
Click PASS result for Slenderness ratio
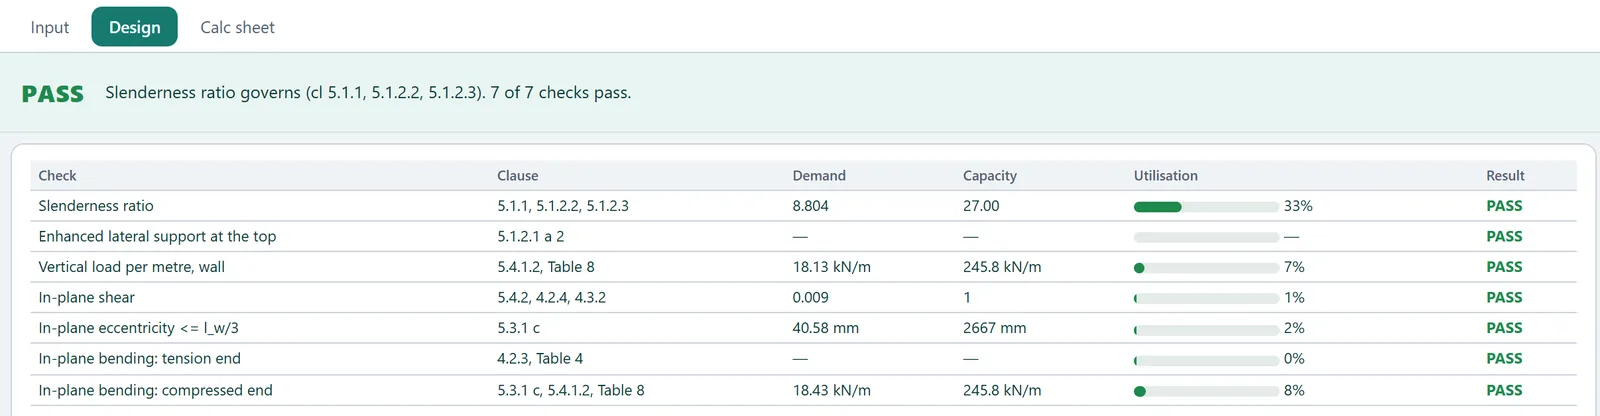point(1504,206)
